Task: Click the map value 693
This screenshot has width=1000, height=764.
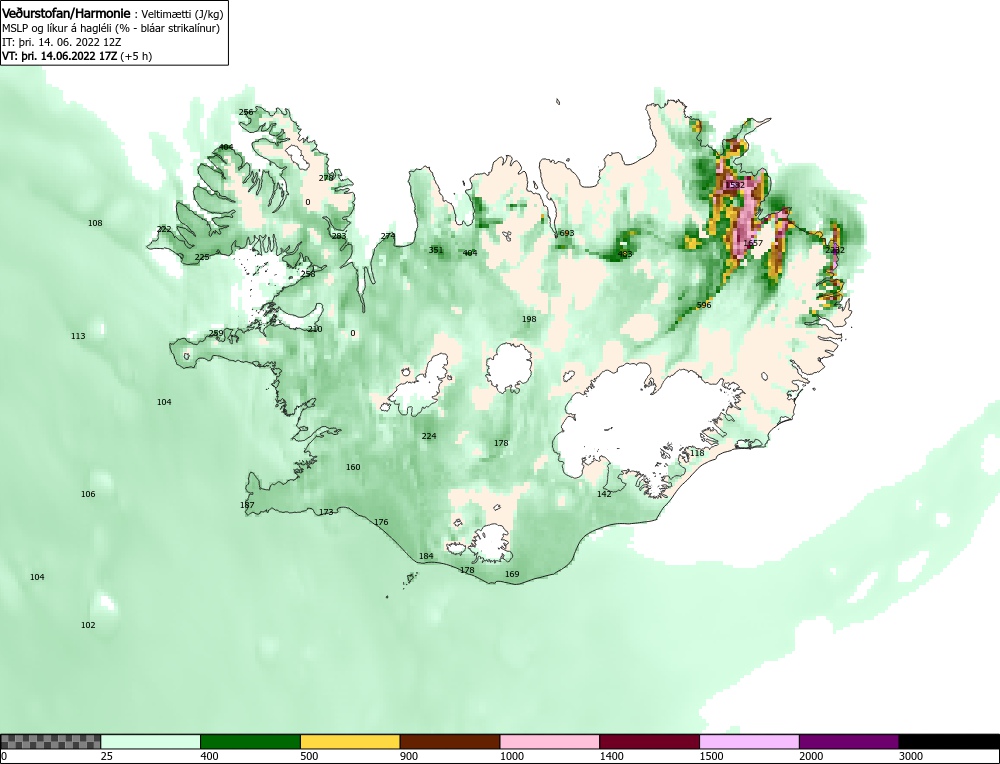Action: point(566,233)
